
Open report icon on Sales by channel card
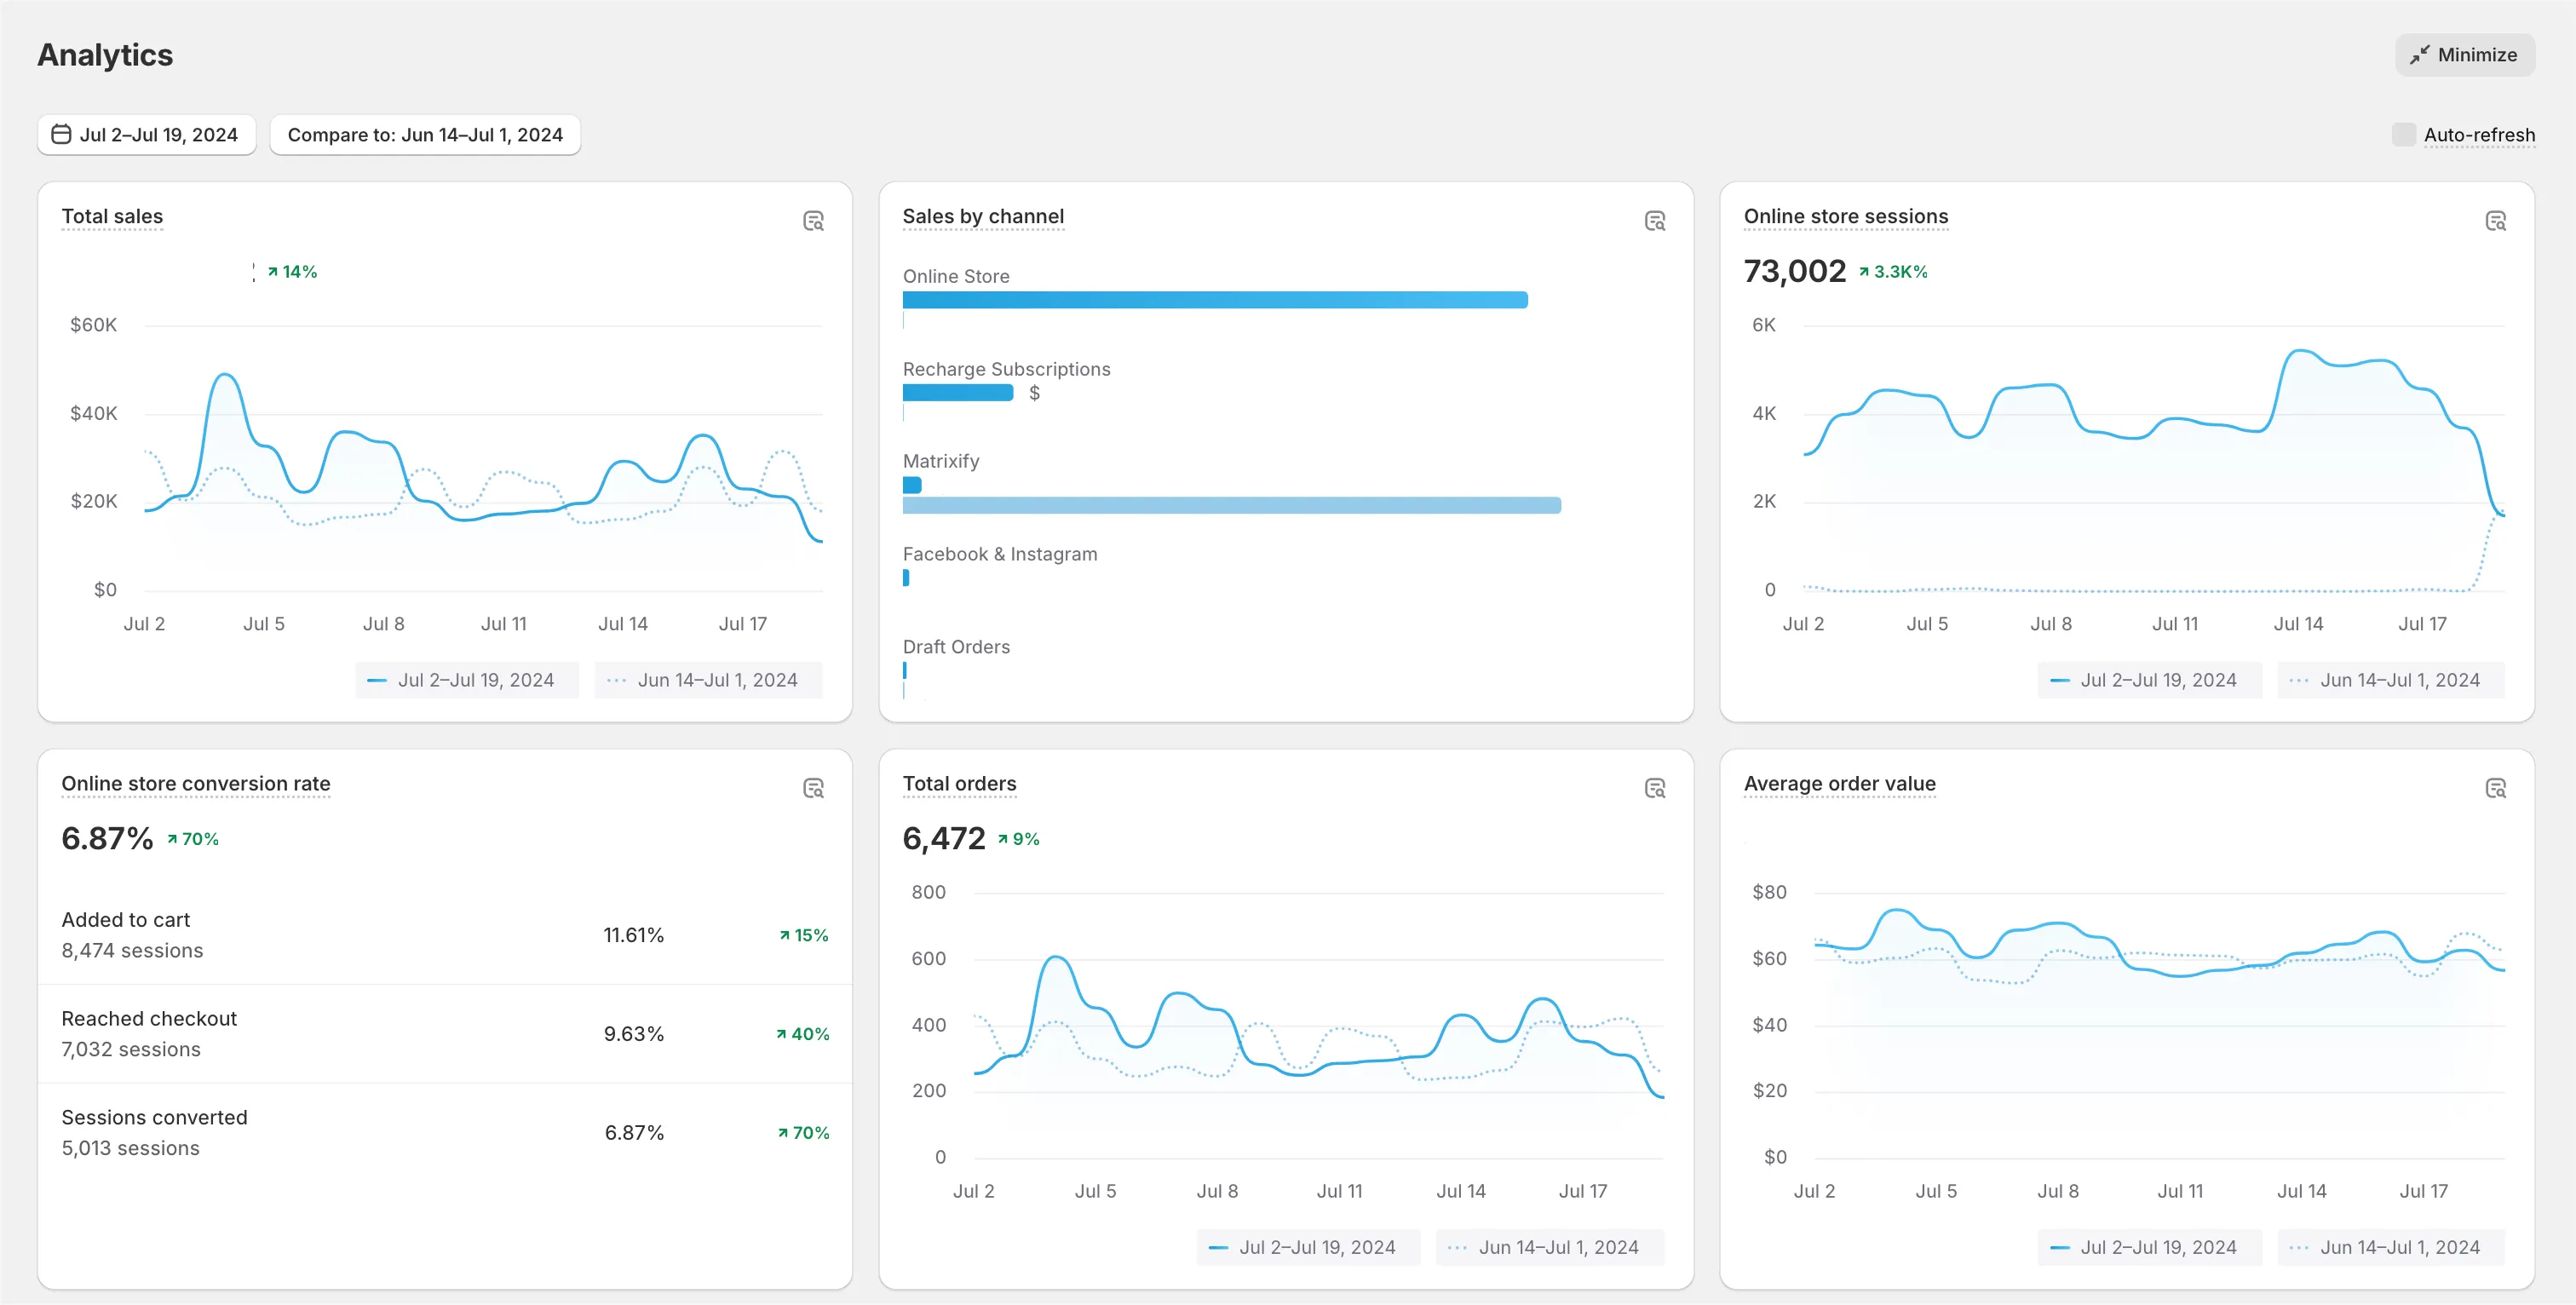(x=1655, y=221)
